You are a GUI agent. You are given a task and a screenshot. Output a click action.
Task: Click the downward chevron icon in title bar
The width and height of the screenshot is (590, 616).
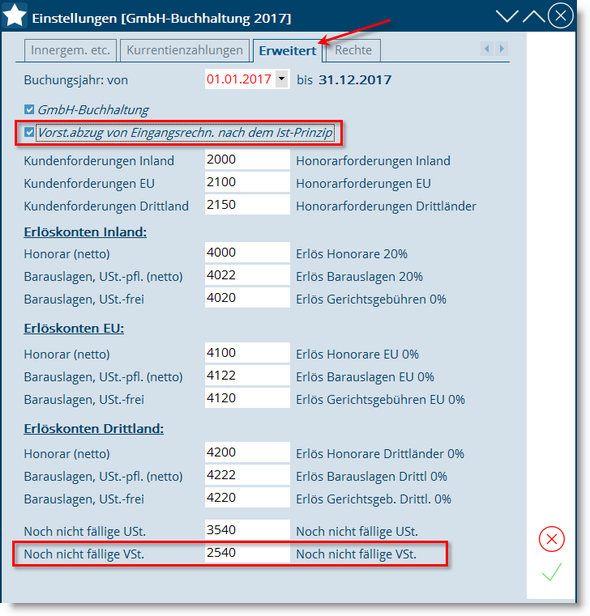(x=506, y=16)
